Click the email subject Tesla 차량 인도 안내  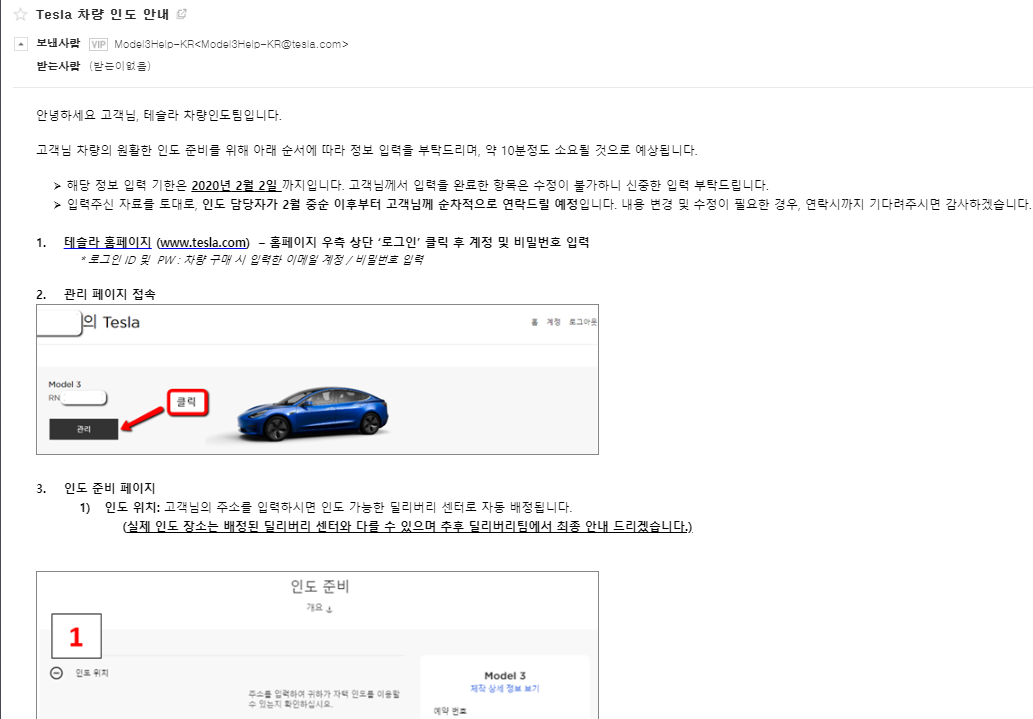coord(102,14)
